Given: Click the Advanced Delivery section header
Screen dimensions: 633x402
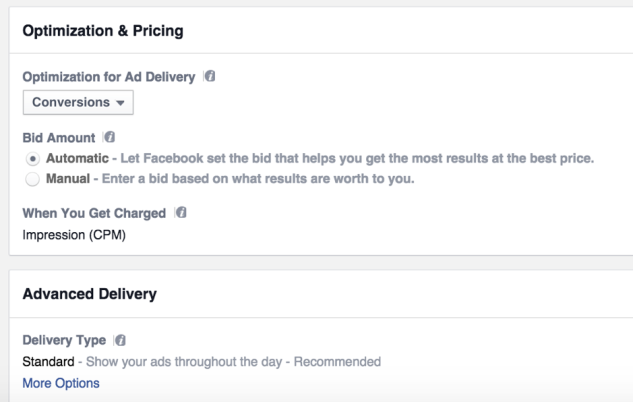Looking at the screenshot, I should coord(90,294).
